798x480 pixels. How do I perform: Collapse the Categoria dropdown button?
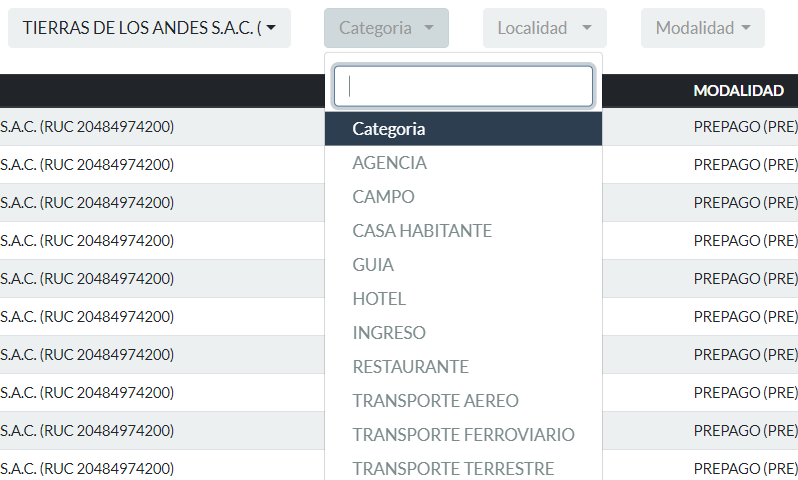coord(386,28)
